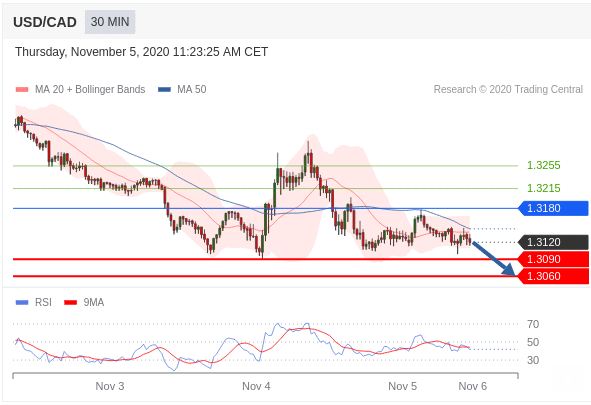Select the Nov 6 date on axis
Image resolution: width=591 pixels, height=405 pixels.
click(x=473, y=386)
